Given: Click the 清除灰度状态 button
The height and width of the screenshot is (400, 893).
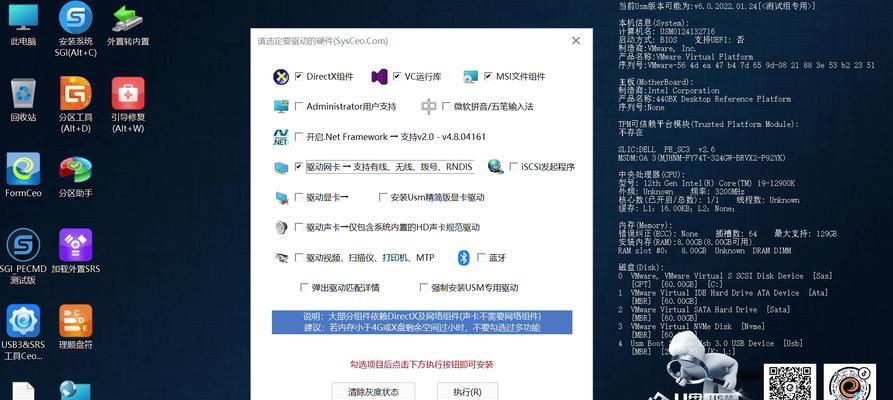Looking at the screenshot, I should pyautogui.click(x=374, y=392).
